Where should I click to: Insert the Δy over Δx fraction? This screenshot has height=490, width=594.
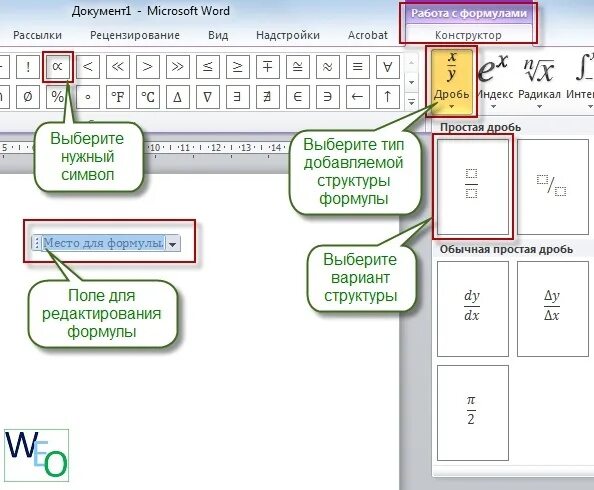[x=553, y=309]
